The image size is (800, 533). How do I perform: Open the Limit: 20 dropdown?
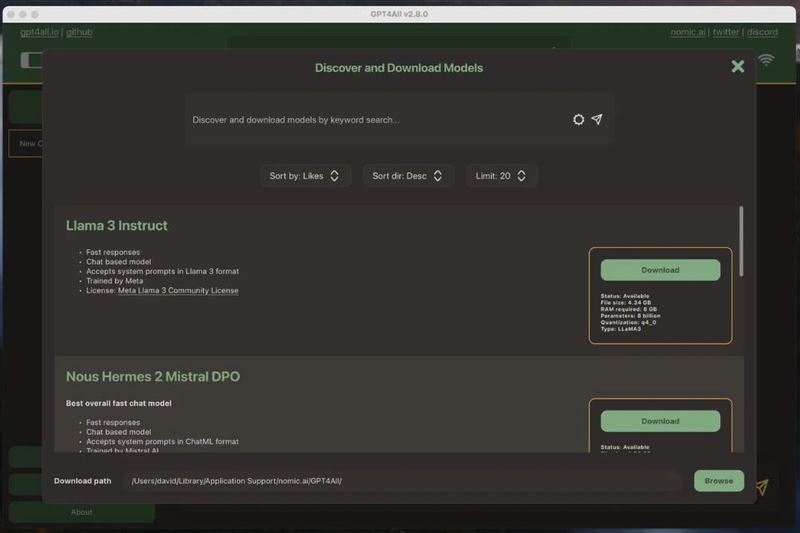point(501,176)
